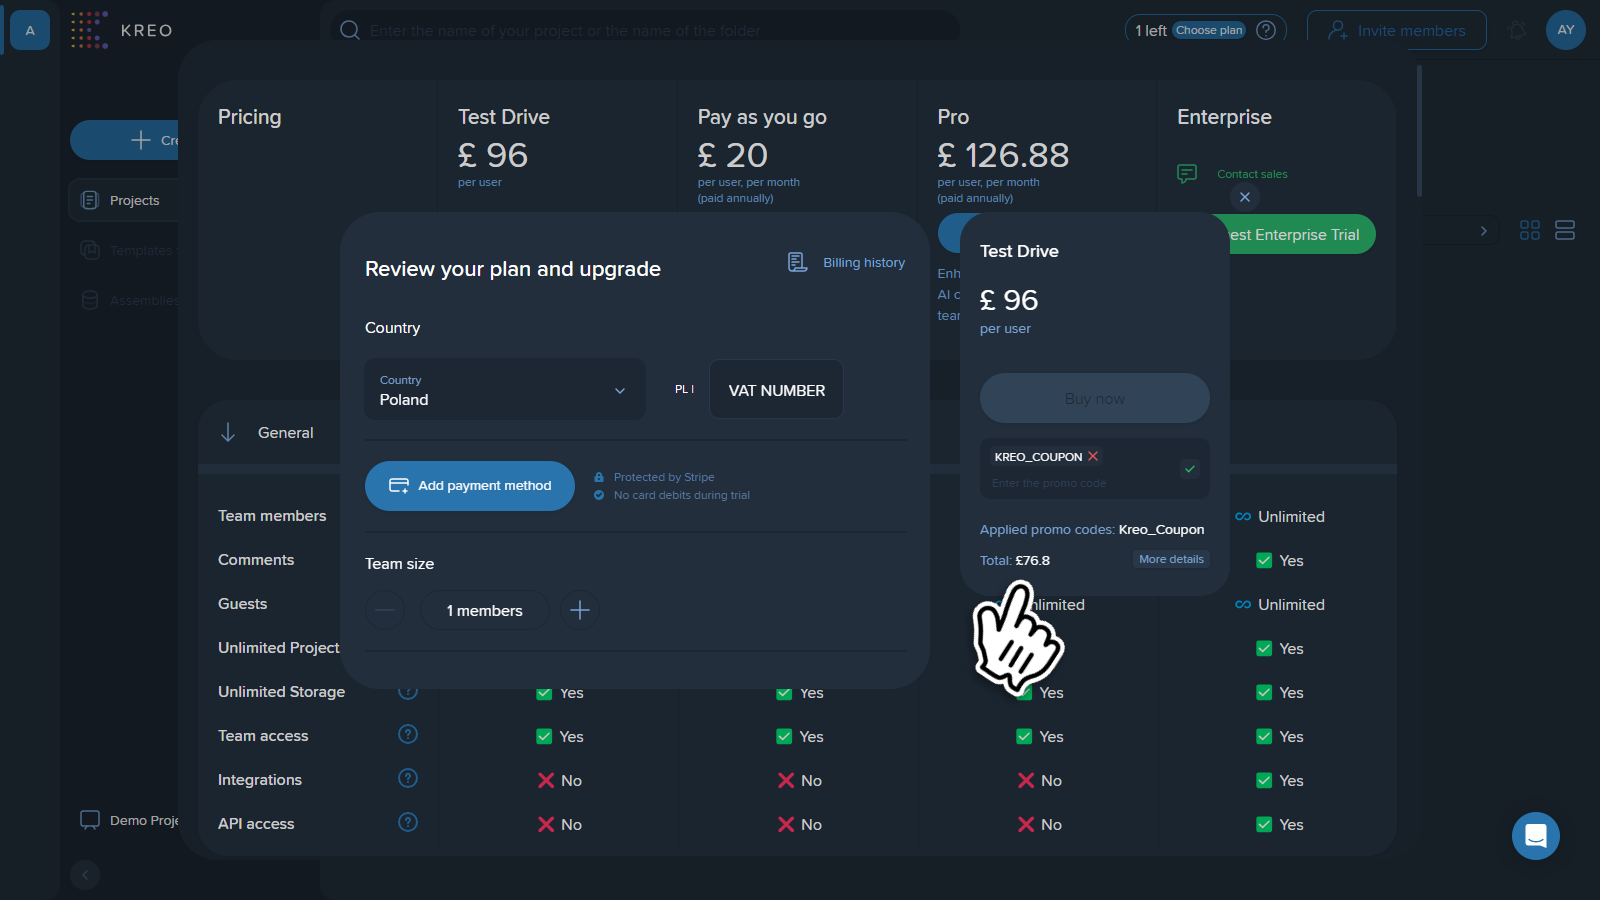Viewport: 1600px width, 900px height.
Task: Click the workspace A avatar tile
Action: [30, 30]
